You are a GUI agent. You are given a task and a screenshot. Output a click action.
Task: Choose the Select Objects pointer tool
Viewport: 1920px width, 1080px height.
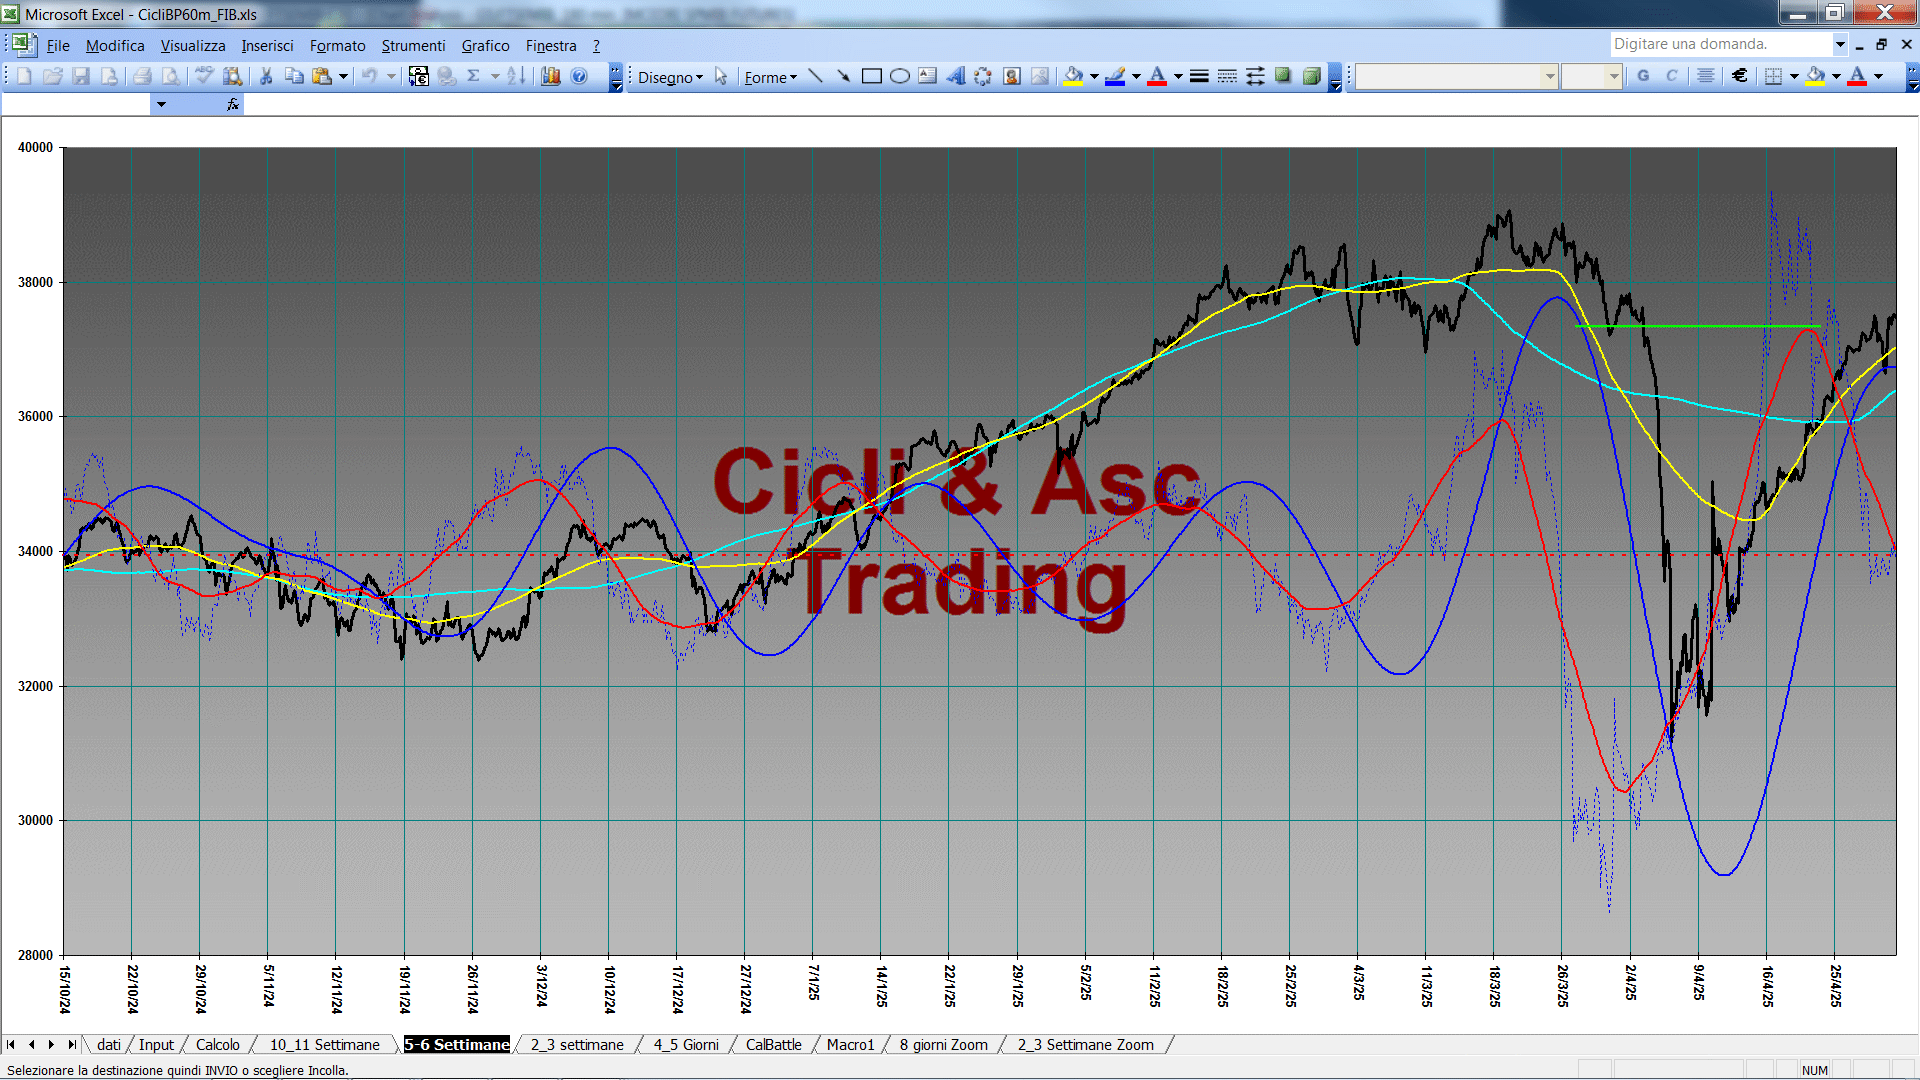click(721, 76)
